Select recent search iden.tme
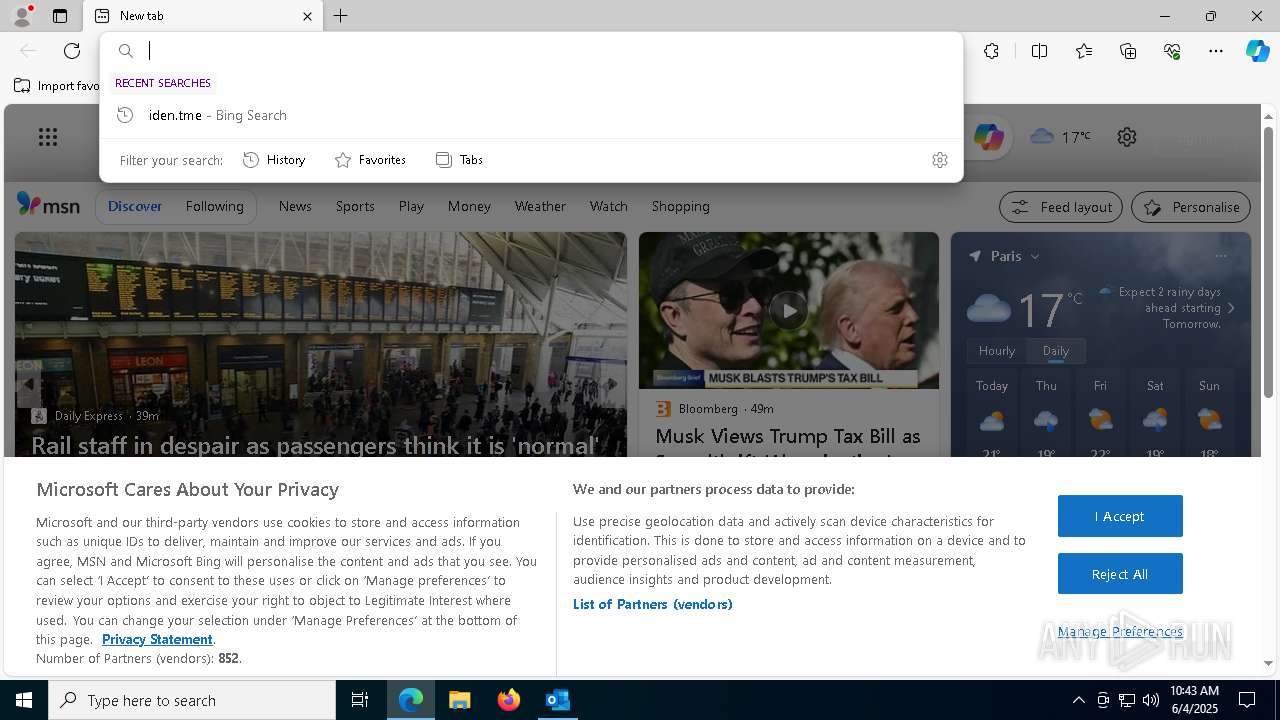Image resolution: width=1280 pixels, height=720 pixels. coord(531,115)
